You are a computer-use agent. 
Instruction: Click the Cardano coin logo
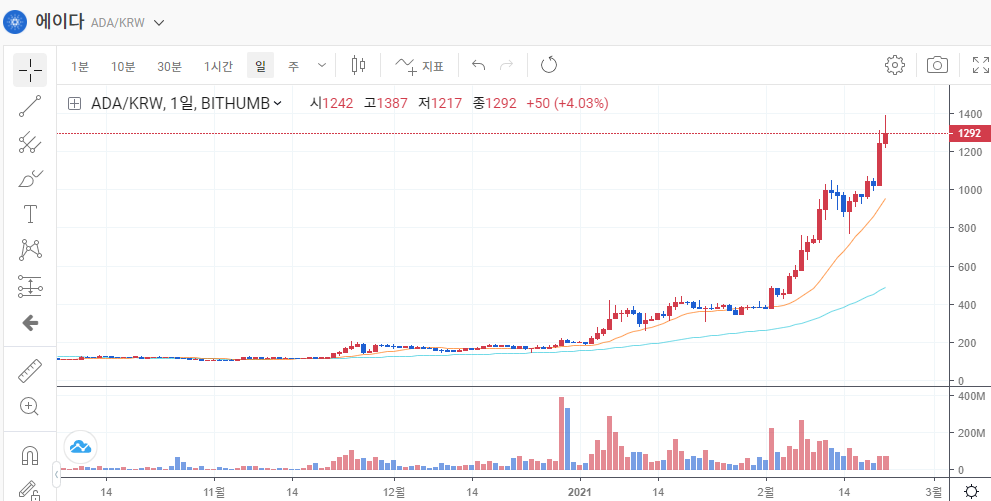13,22
